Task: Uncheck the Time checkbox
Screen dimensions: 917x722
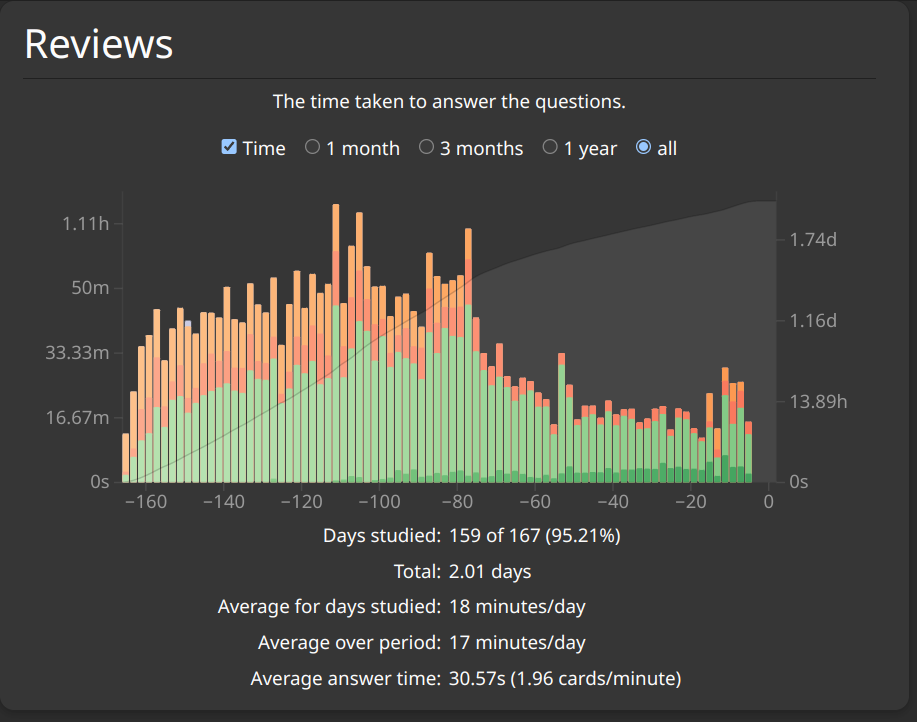Action: (x=229, y=147)
